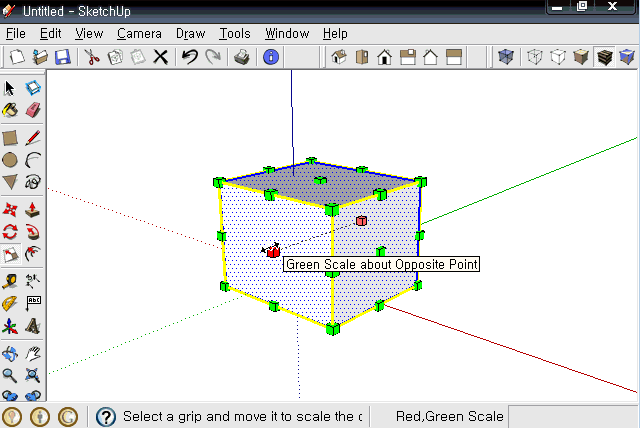Open the Tools menu
This screenshot has height=428, width=640.
(235, 33)
